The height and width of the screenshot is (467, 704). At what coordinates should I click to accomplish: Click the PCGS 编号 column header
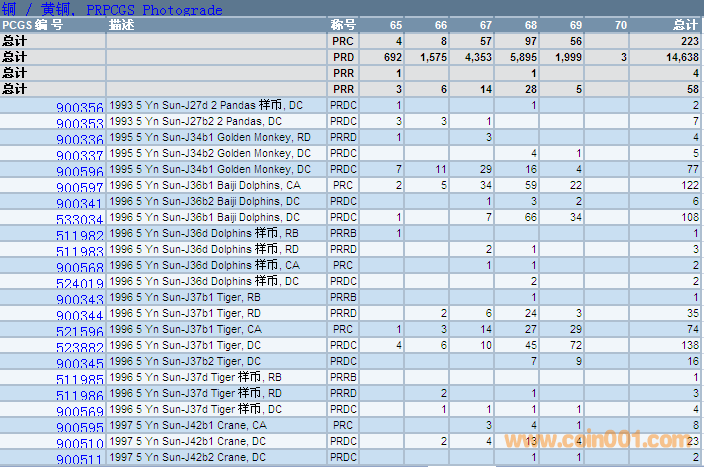(x=33, y=24)
